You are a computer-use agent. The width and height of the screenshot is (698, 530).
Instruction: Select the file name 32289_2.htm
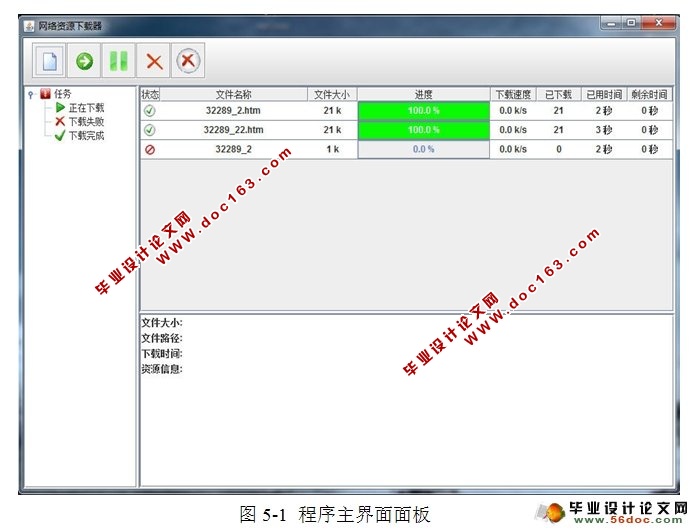pyautogui.click(x=233, y=110)
